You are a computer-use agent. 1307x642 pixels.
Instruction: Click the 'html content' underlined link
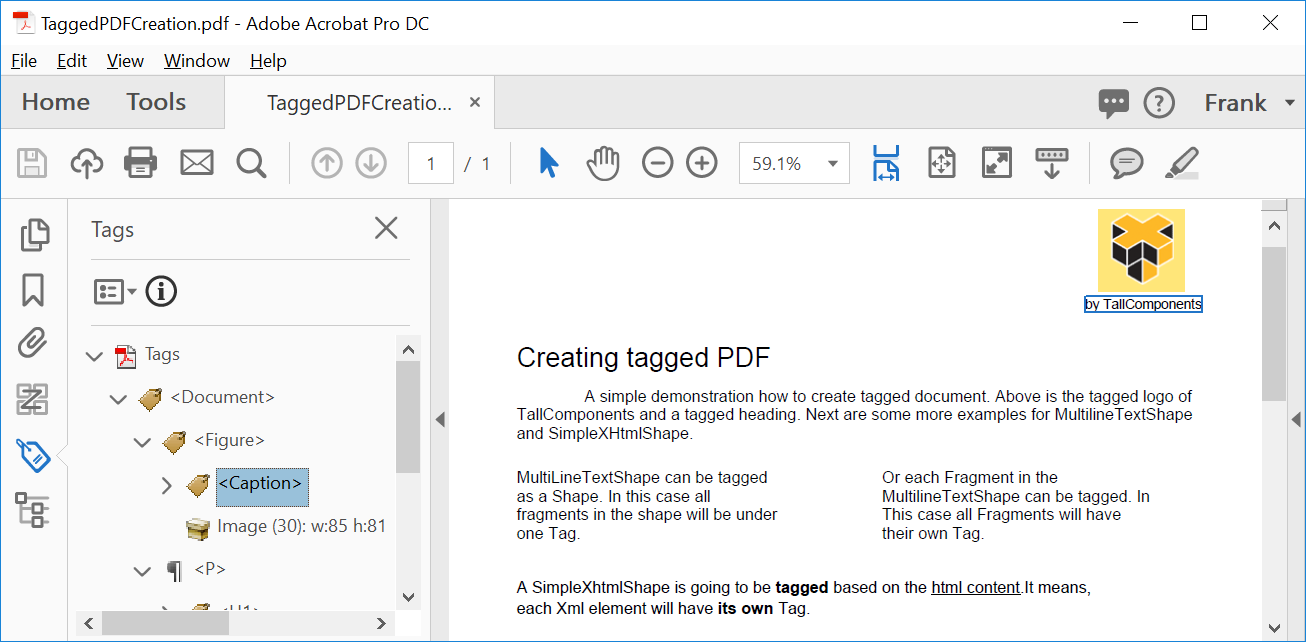point(975,588)
